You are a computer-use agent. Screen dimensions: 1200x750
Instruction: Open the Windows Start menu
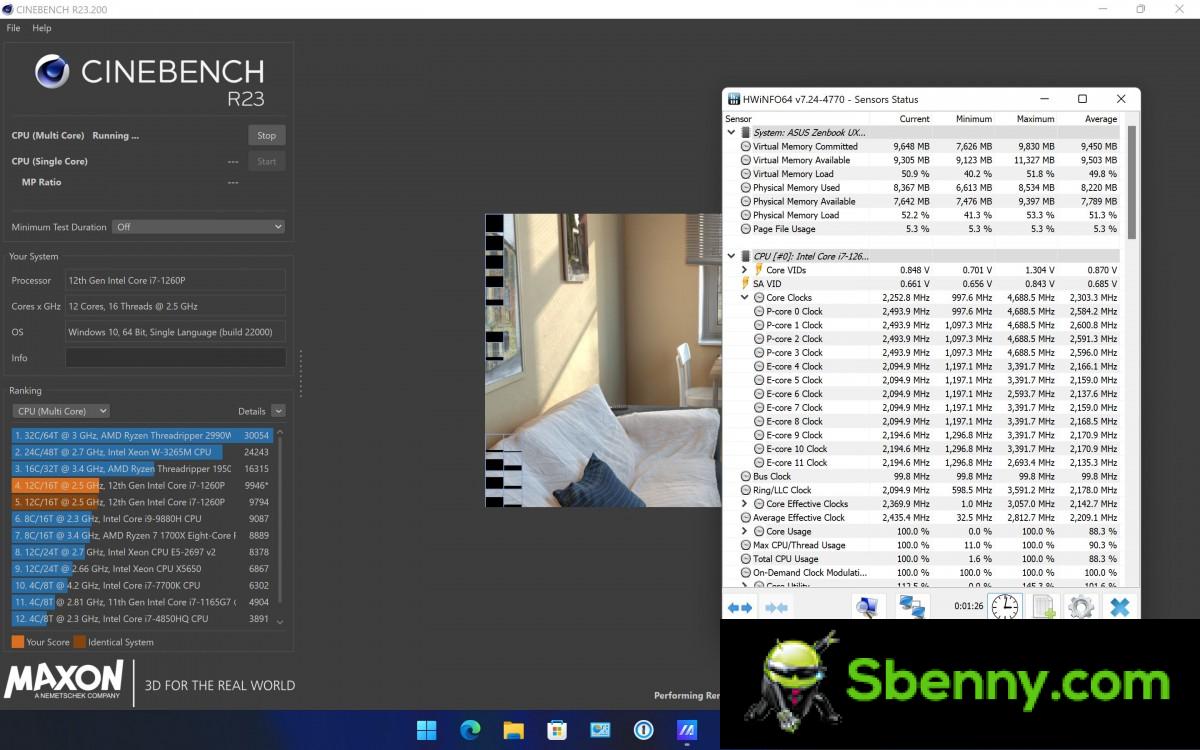pyautogui.click(x=427, y=731)
